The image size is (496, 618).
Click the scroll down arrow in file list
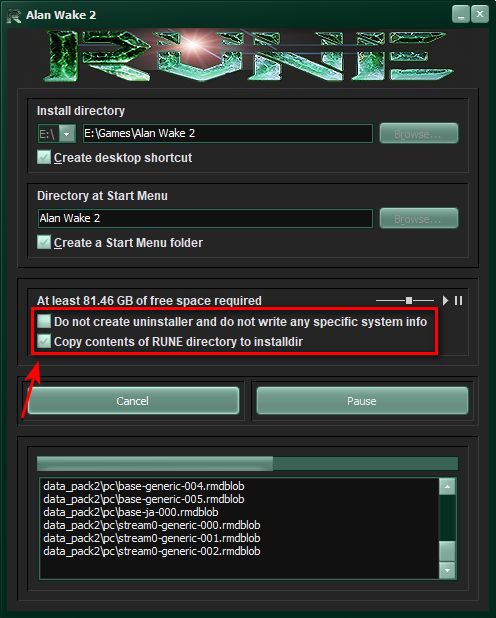(x=447, y=570)
